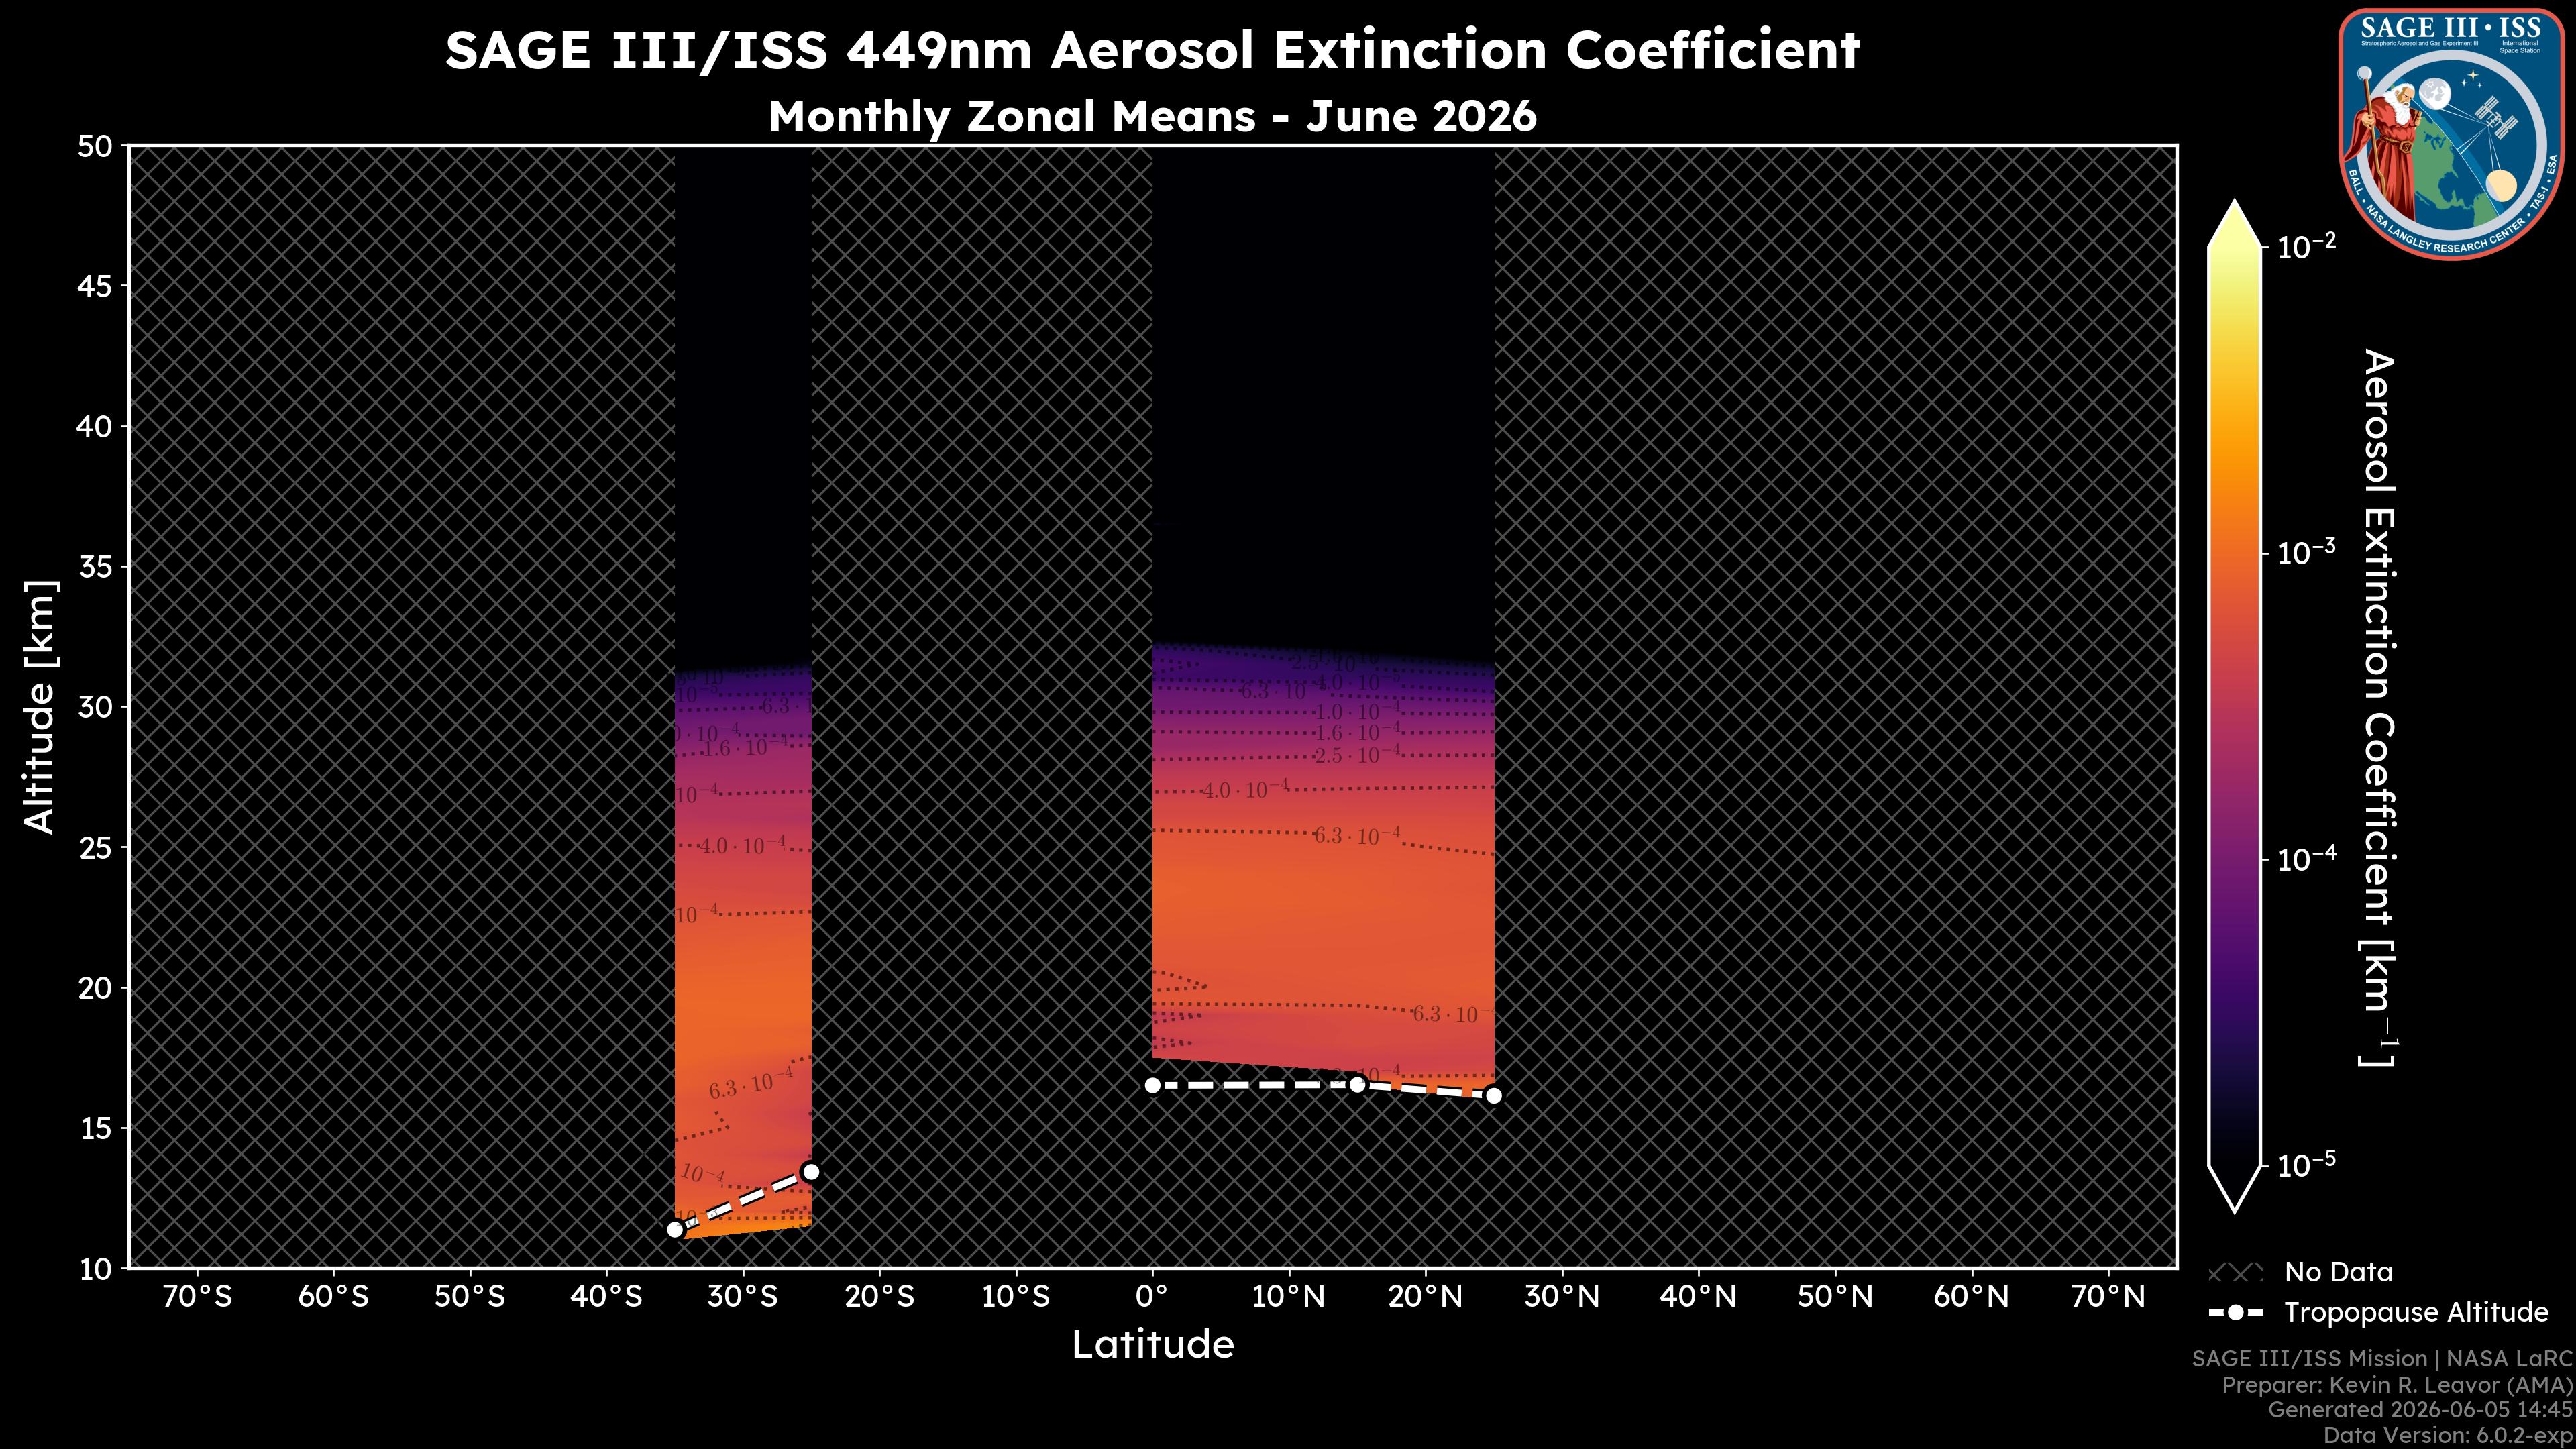This screenshot has width=2576, height=1449.
Task: Click the 4.0·10⁻⁴ contour label in the southern band
Action: (x=742, y=846)
